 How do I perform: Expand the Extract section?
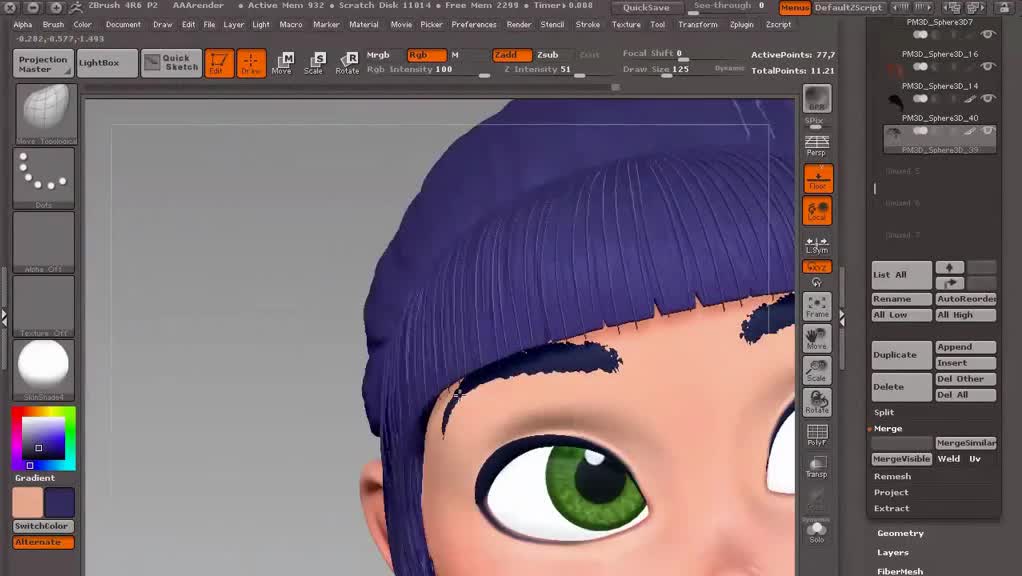point(892,508)
